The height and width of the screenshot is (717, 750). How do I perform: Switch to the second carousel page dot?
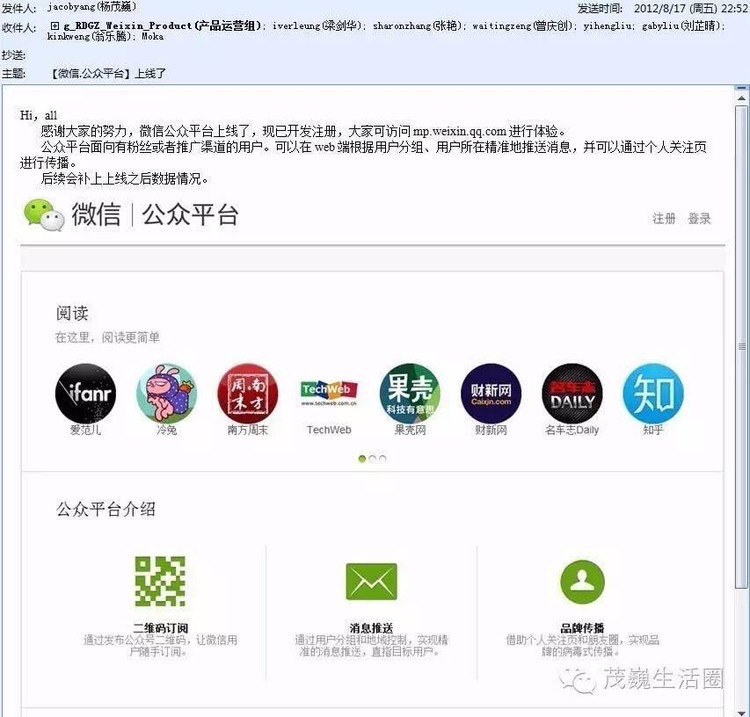pos(373,459)
